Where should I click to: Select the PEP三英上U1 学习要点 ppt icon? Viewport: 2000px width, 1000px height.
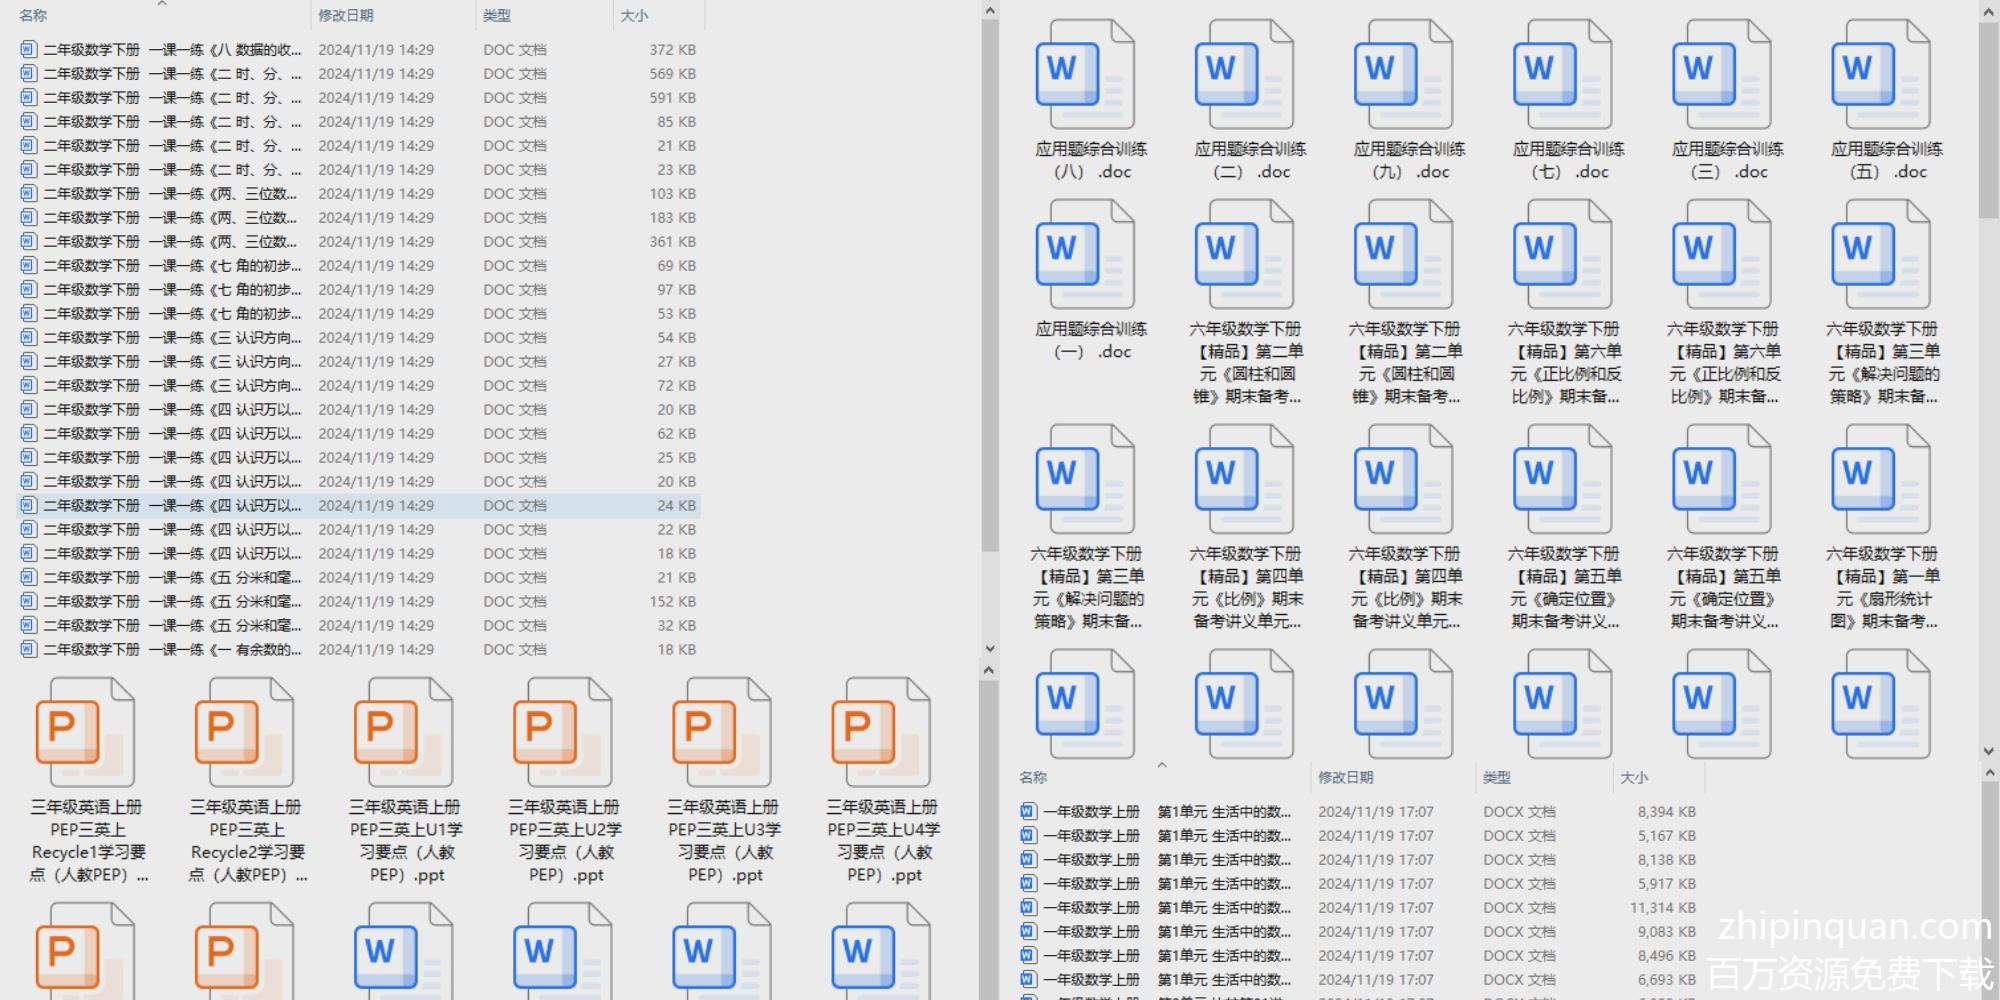coord(403,732)
